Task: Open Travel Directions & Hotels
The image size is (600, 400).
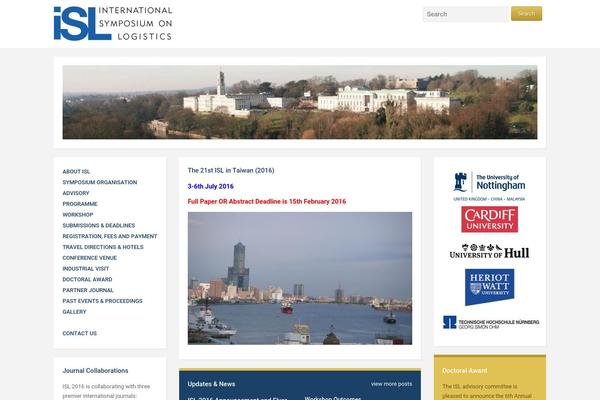Action: [103, 247]
